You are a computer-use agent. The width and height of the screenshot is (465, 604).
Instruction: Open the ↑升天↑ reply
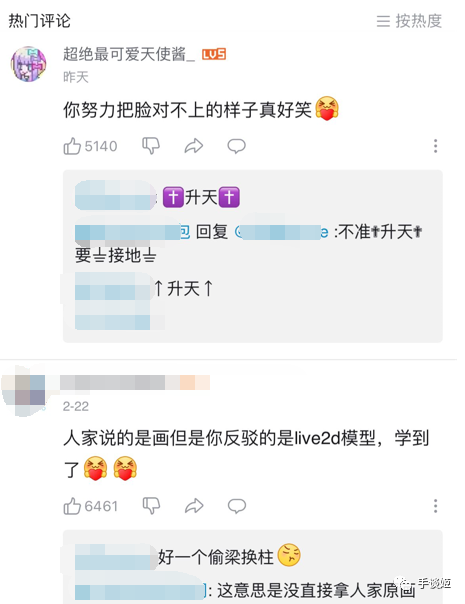click(144, 289)
